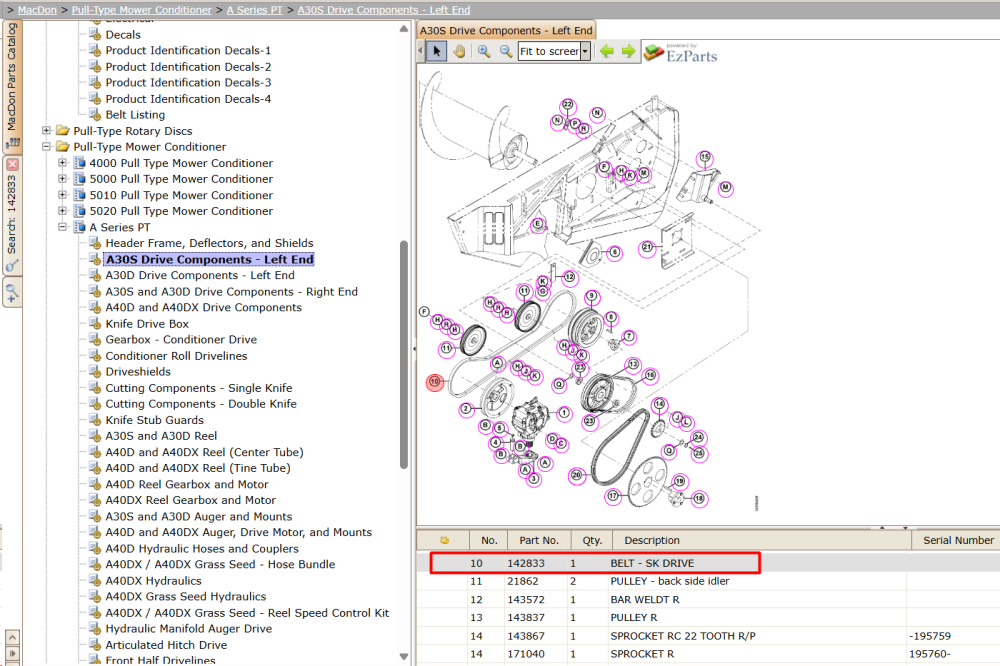Open the MacDon Parts Catalog side tab
1000x666 pixels.
click(x=12, y=85)
